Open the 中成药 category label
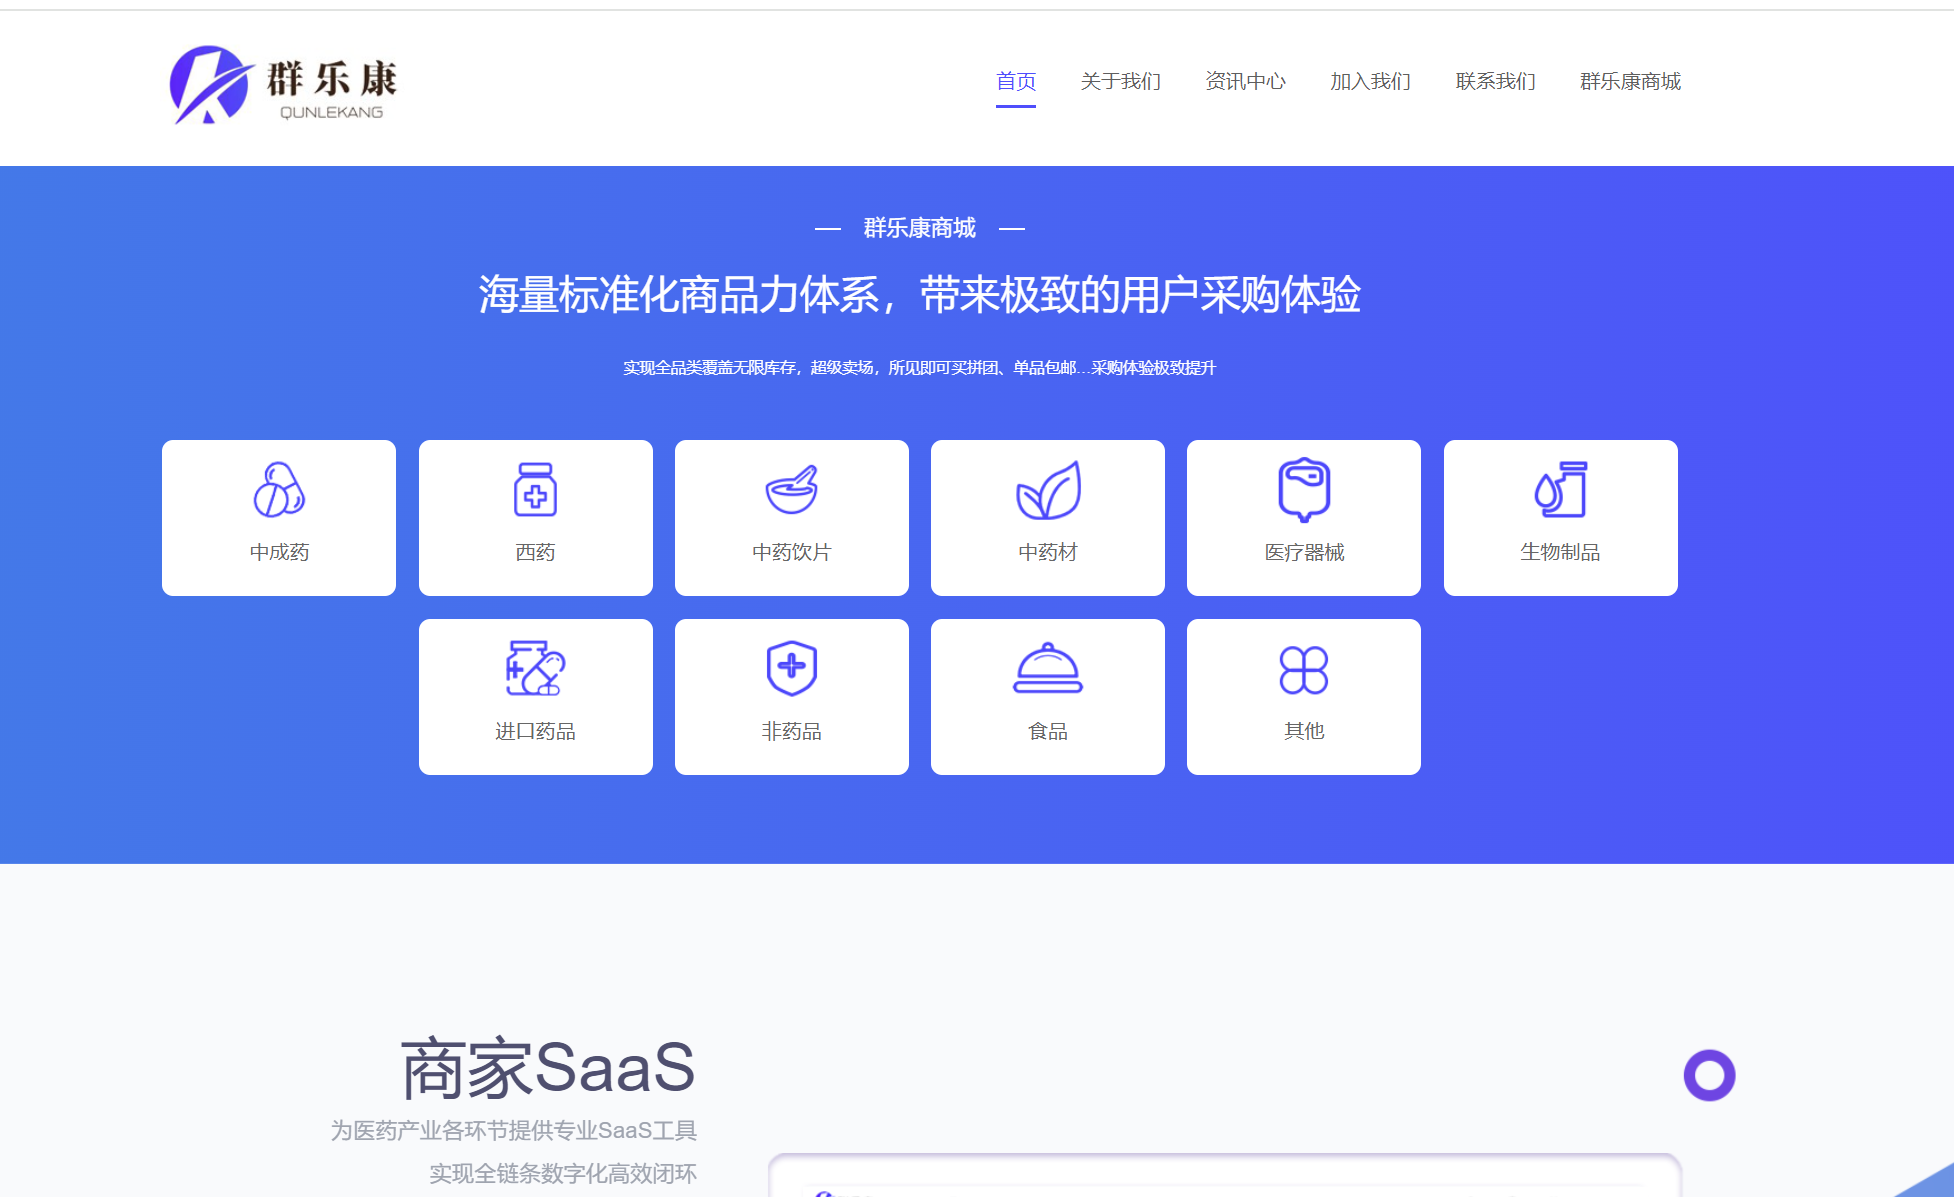This screenshot has height=1197, width=1954. (279, 552)
